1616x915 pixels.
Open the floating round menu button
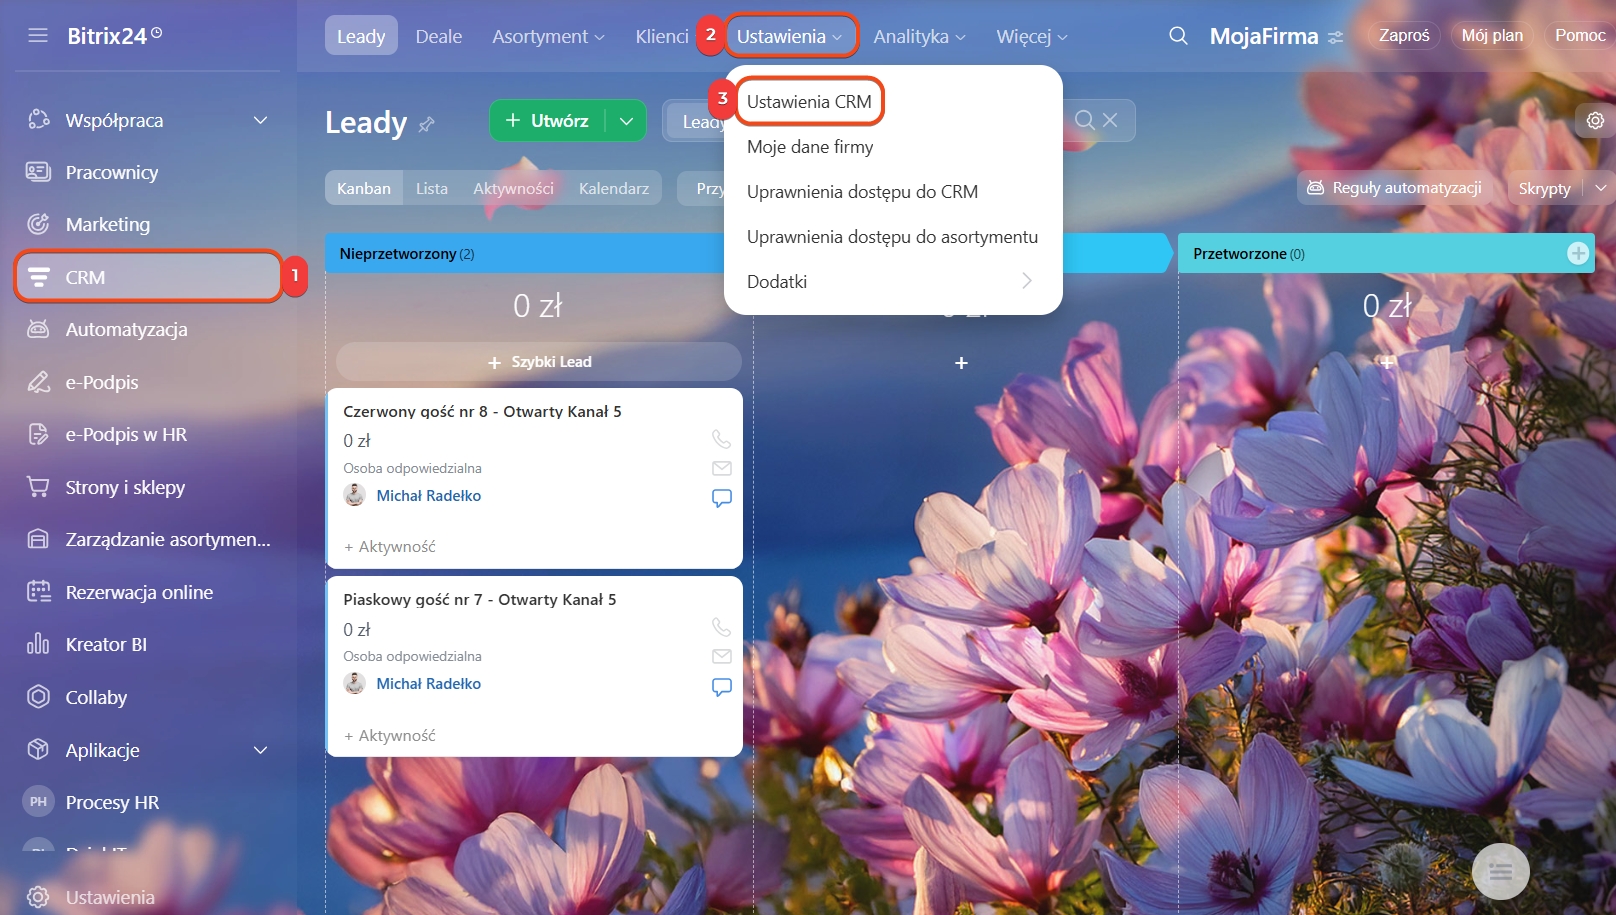[x=1500, y=872]
